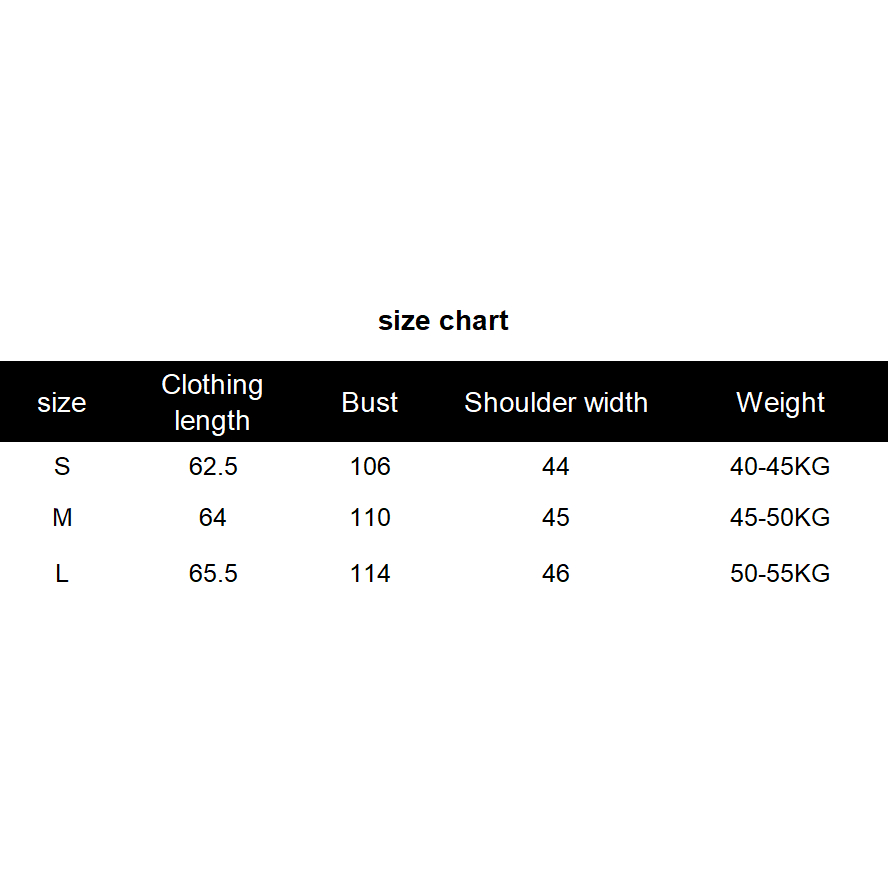Select the "size" column header
This screenshot has height=888, width=888.
(x=62, y=403)
